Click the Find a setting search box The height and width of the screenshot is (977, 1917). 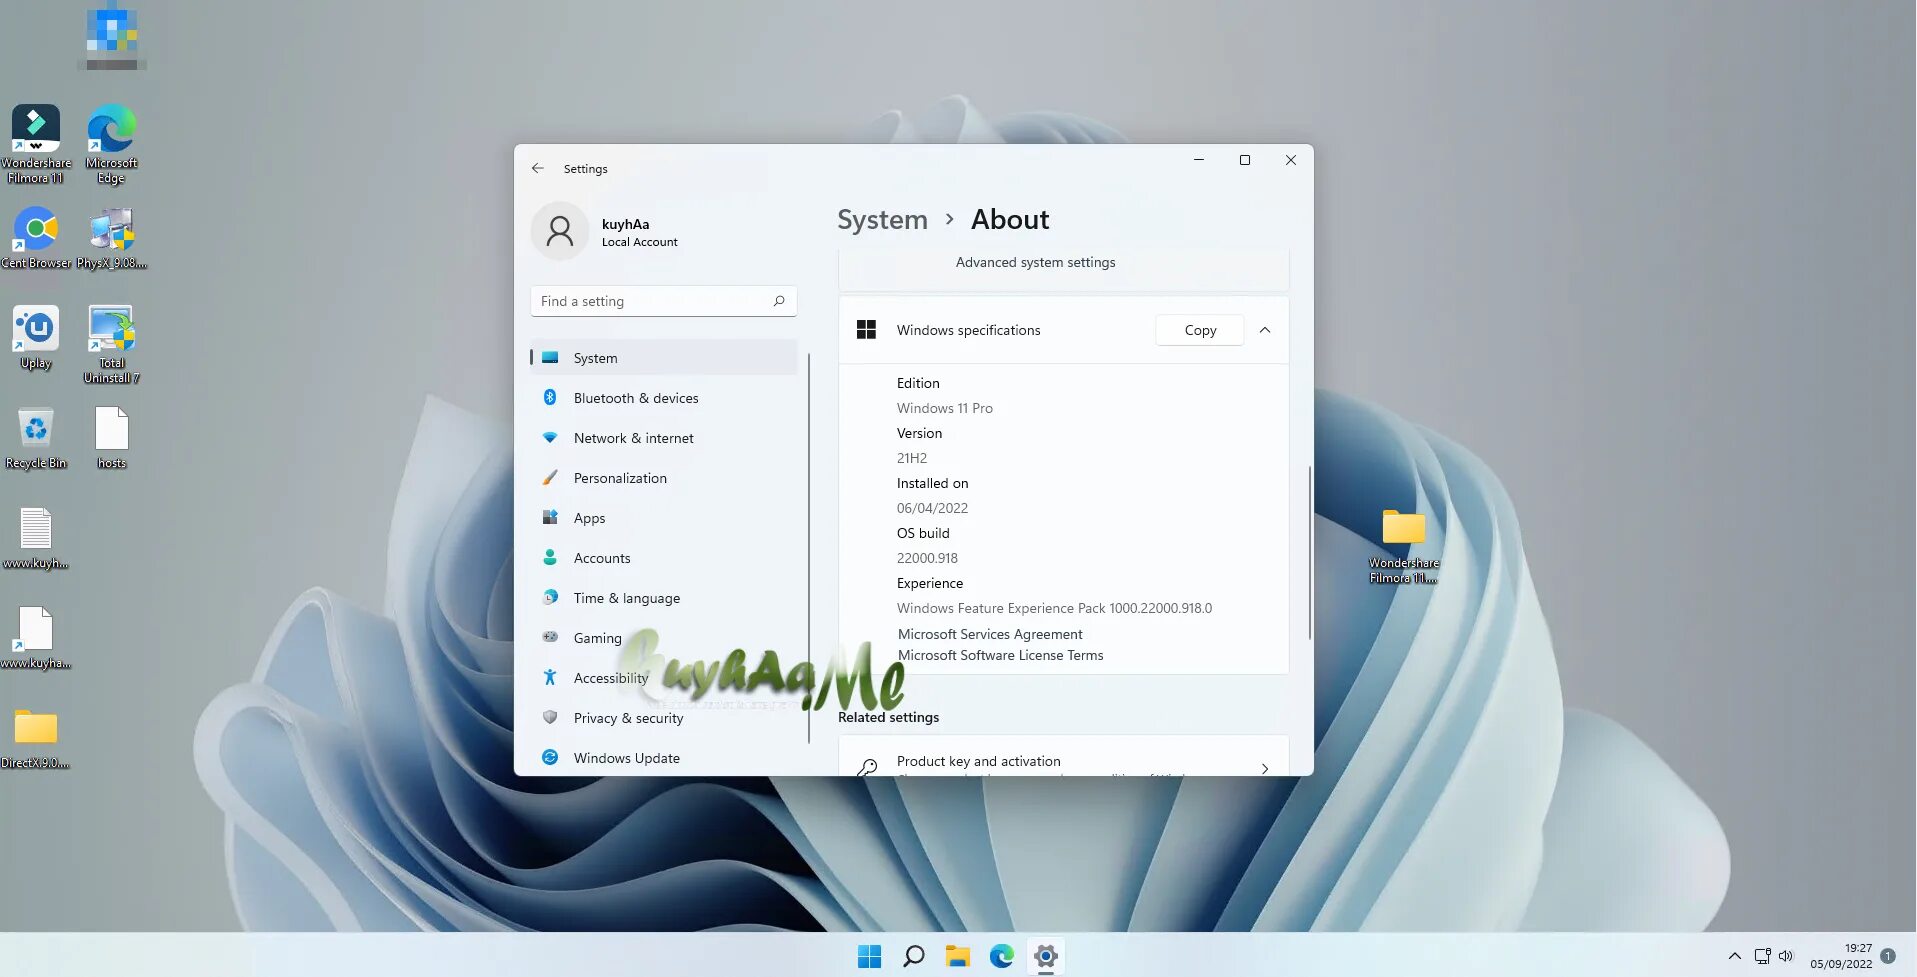click(664, 301)
